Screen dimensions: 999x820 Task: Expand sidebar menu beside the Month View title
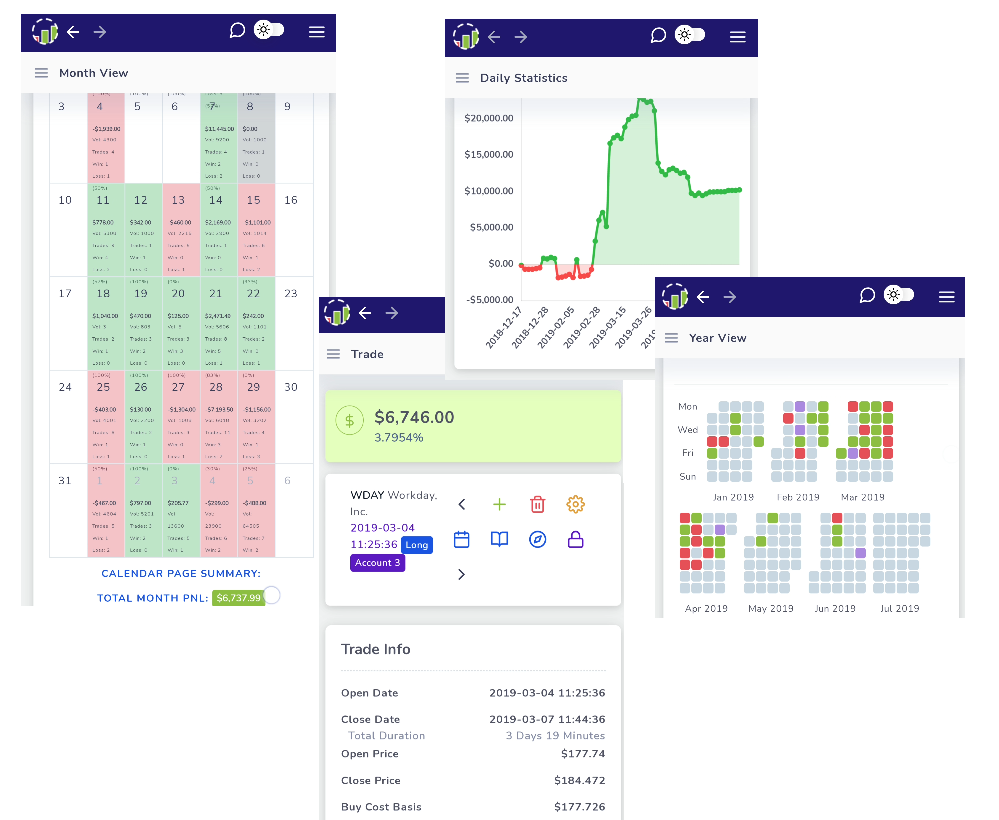click(41, 73)
